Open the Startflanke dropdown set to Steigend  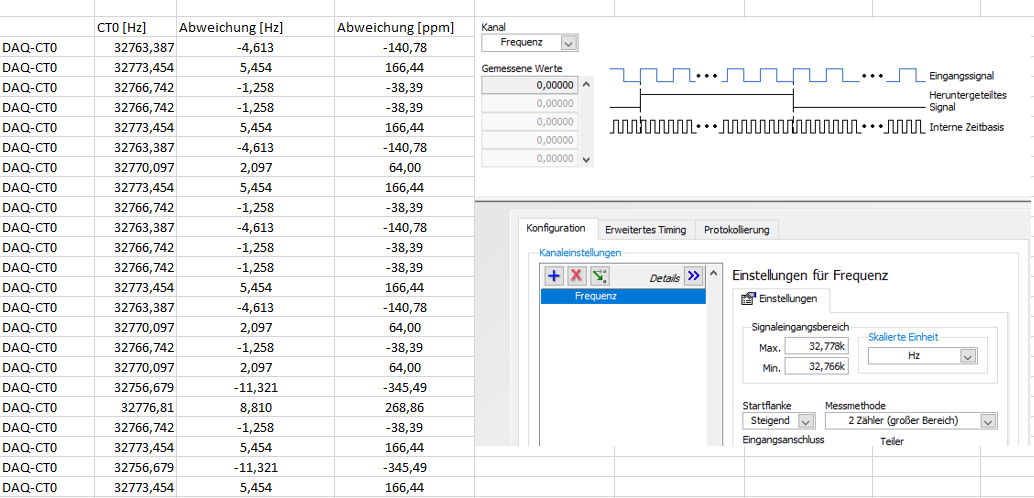[x=806, y=421]
